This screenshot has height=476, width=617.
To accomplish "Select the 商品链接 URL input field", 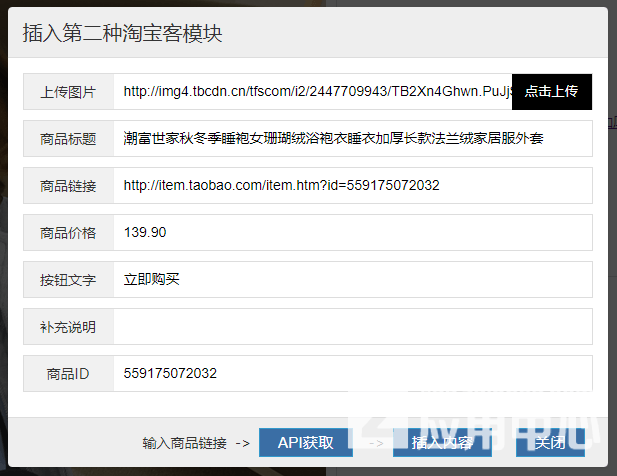I will click(x=352, y=186).
